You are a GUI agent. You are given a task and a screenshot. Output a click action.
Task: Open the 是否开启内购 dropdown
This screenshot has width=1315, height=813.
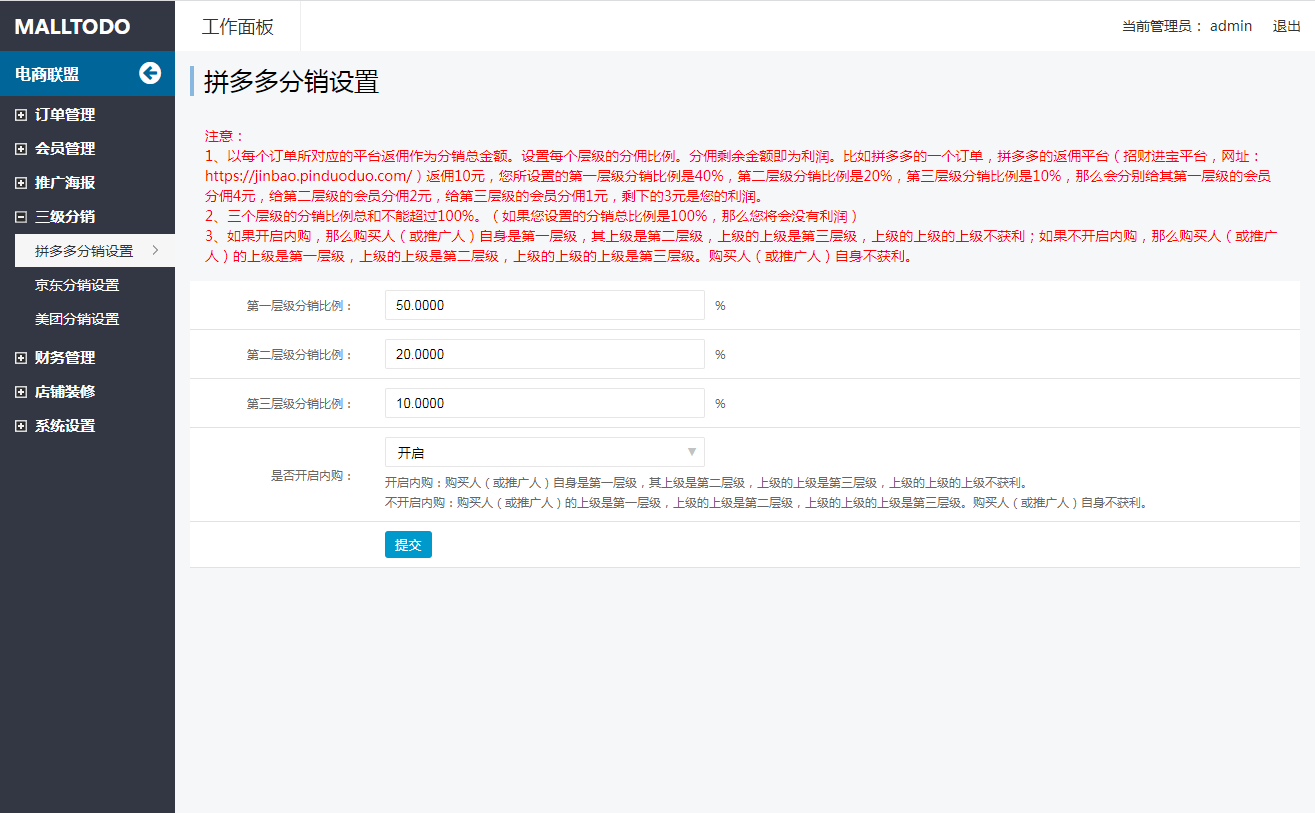click(x=545, y=452)
